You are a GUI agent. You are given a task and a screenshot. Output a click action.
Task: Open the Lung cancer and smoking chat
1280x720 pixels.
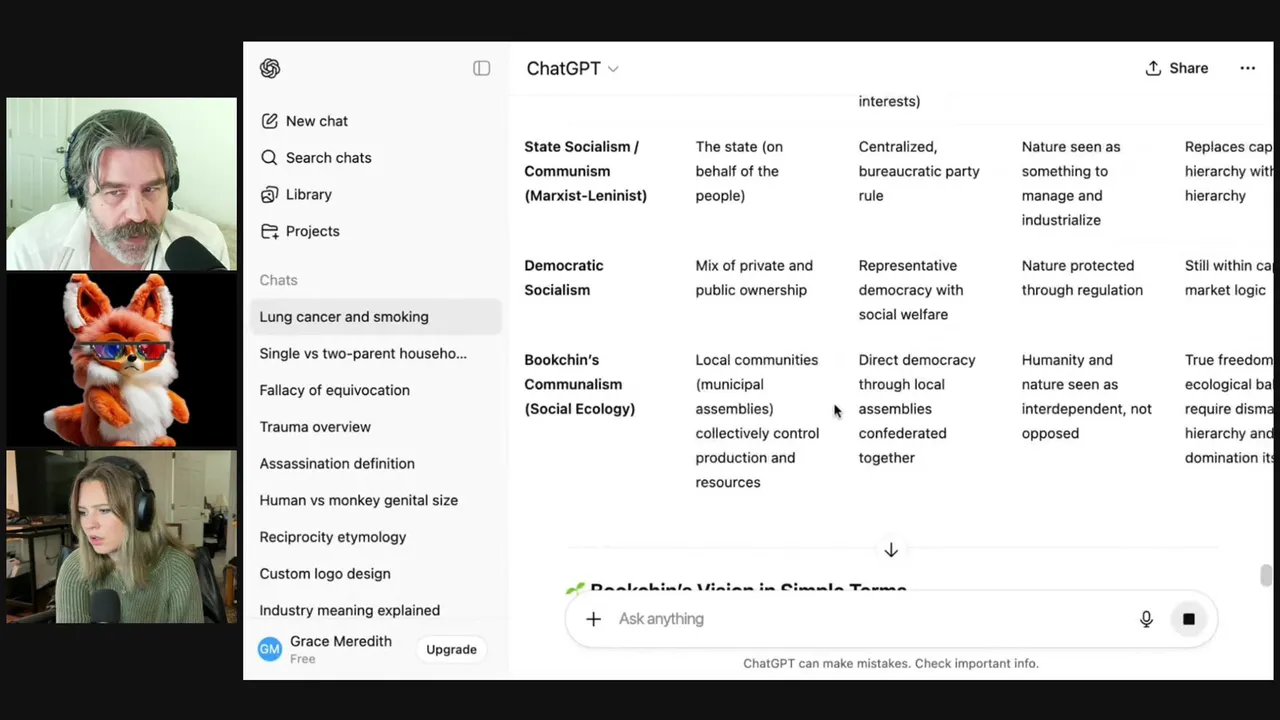coord(344,317)
